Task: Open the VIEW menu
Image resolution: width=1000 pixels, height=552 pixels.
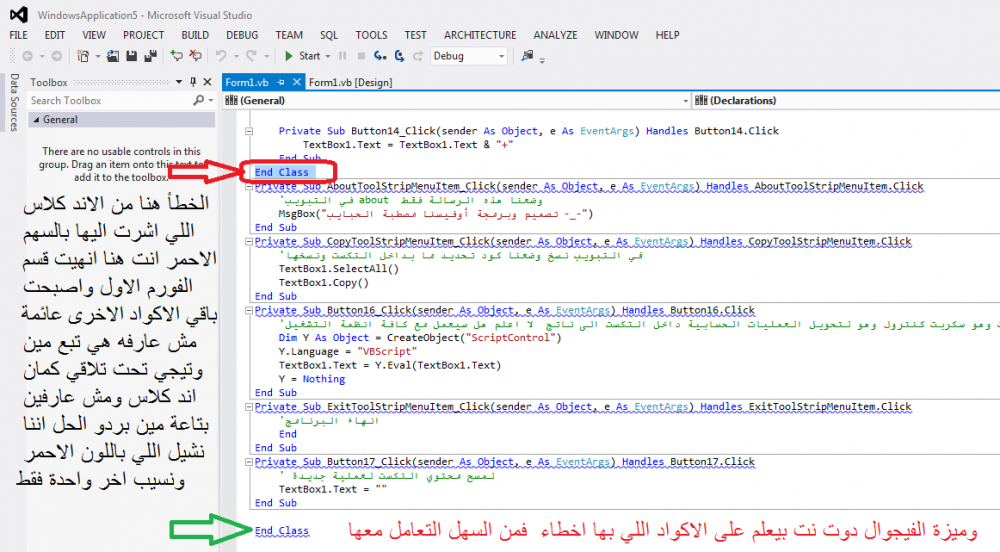Action: click(94, 35)
